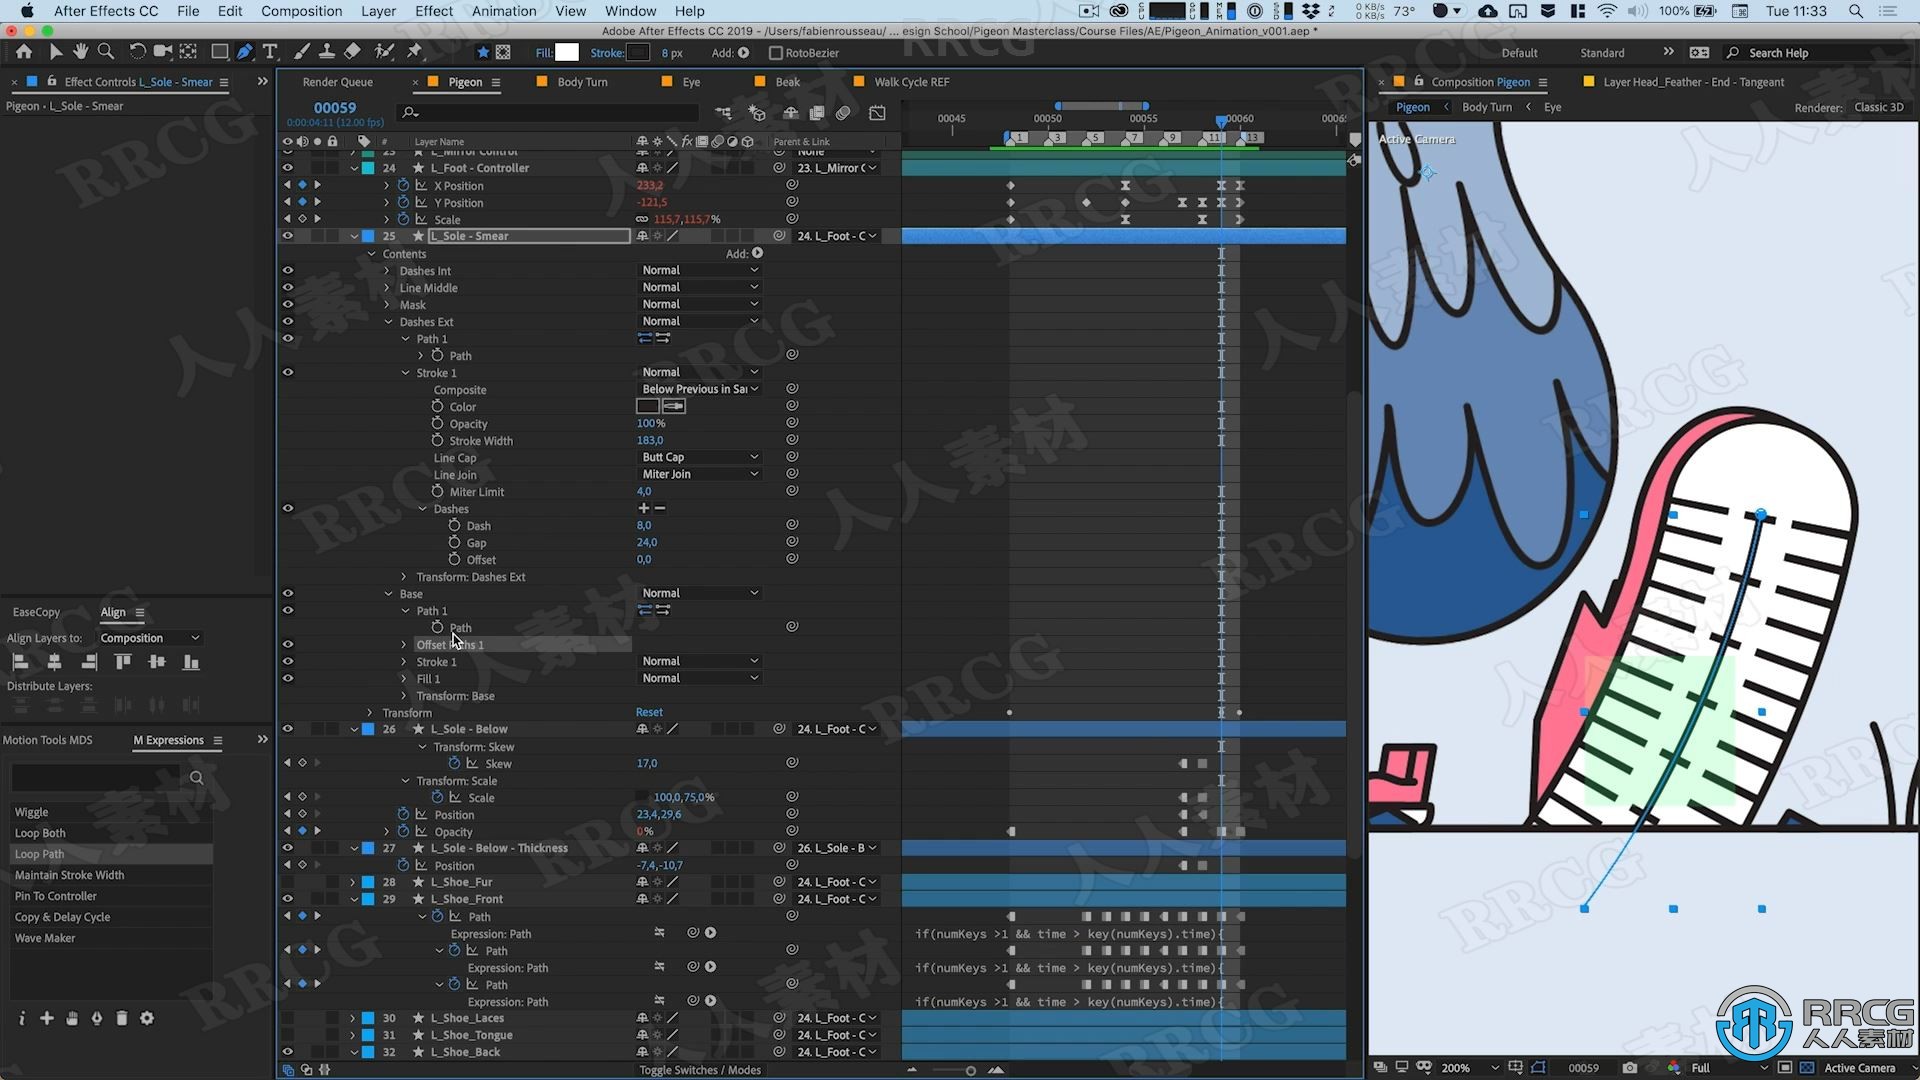This screenshot has width=1920, height=1080.
Task: Click the RotoBeizer tool button
Action: pos(777,53)
